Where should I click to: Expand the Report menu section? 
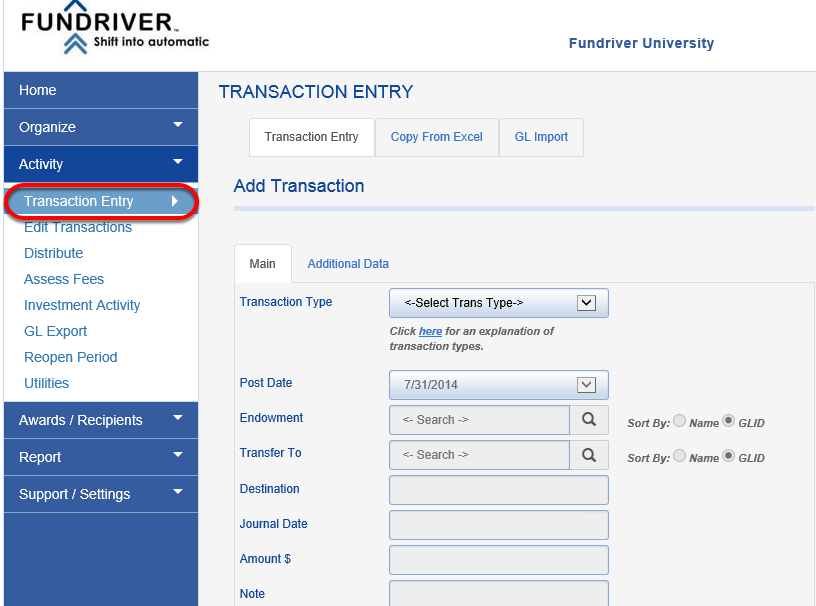pyautogui.click(x=101, y=457)
